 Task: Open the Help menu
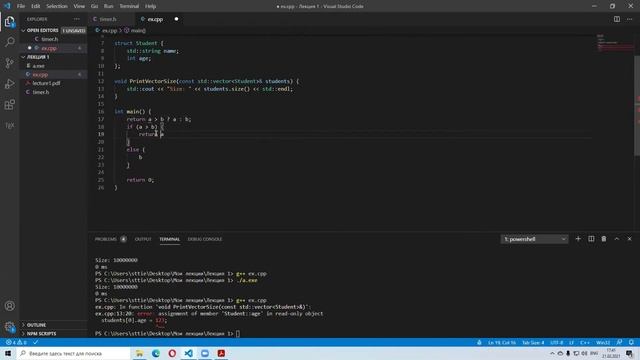[151, 6]
